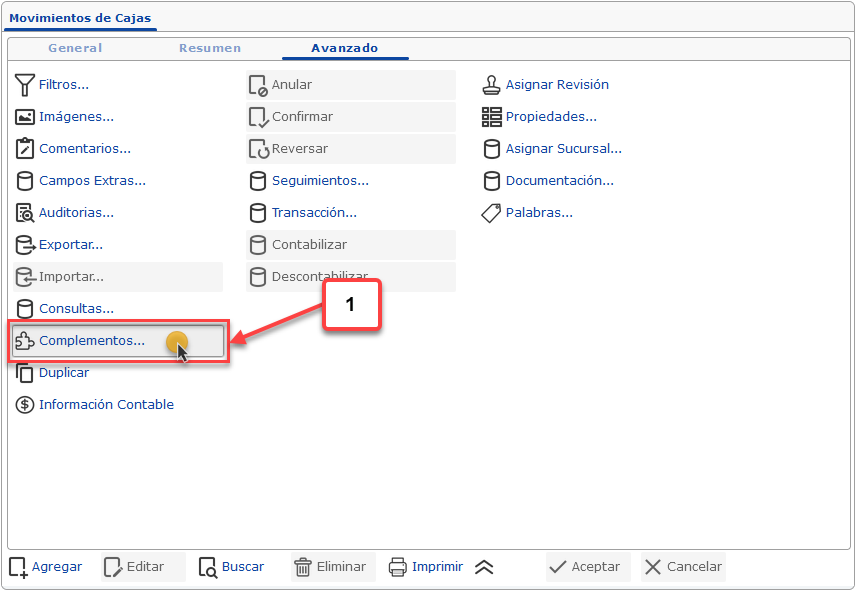Click the Propiedades grid icon
This screenshot has width=856, height=591.
point(491,117)
